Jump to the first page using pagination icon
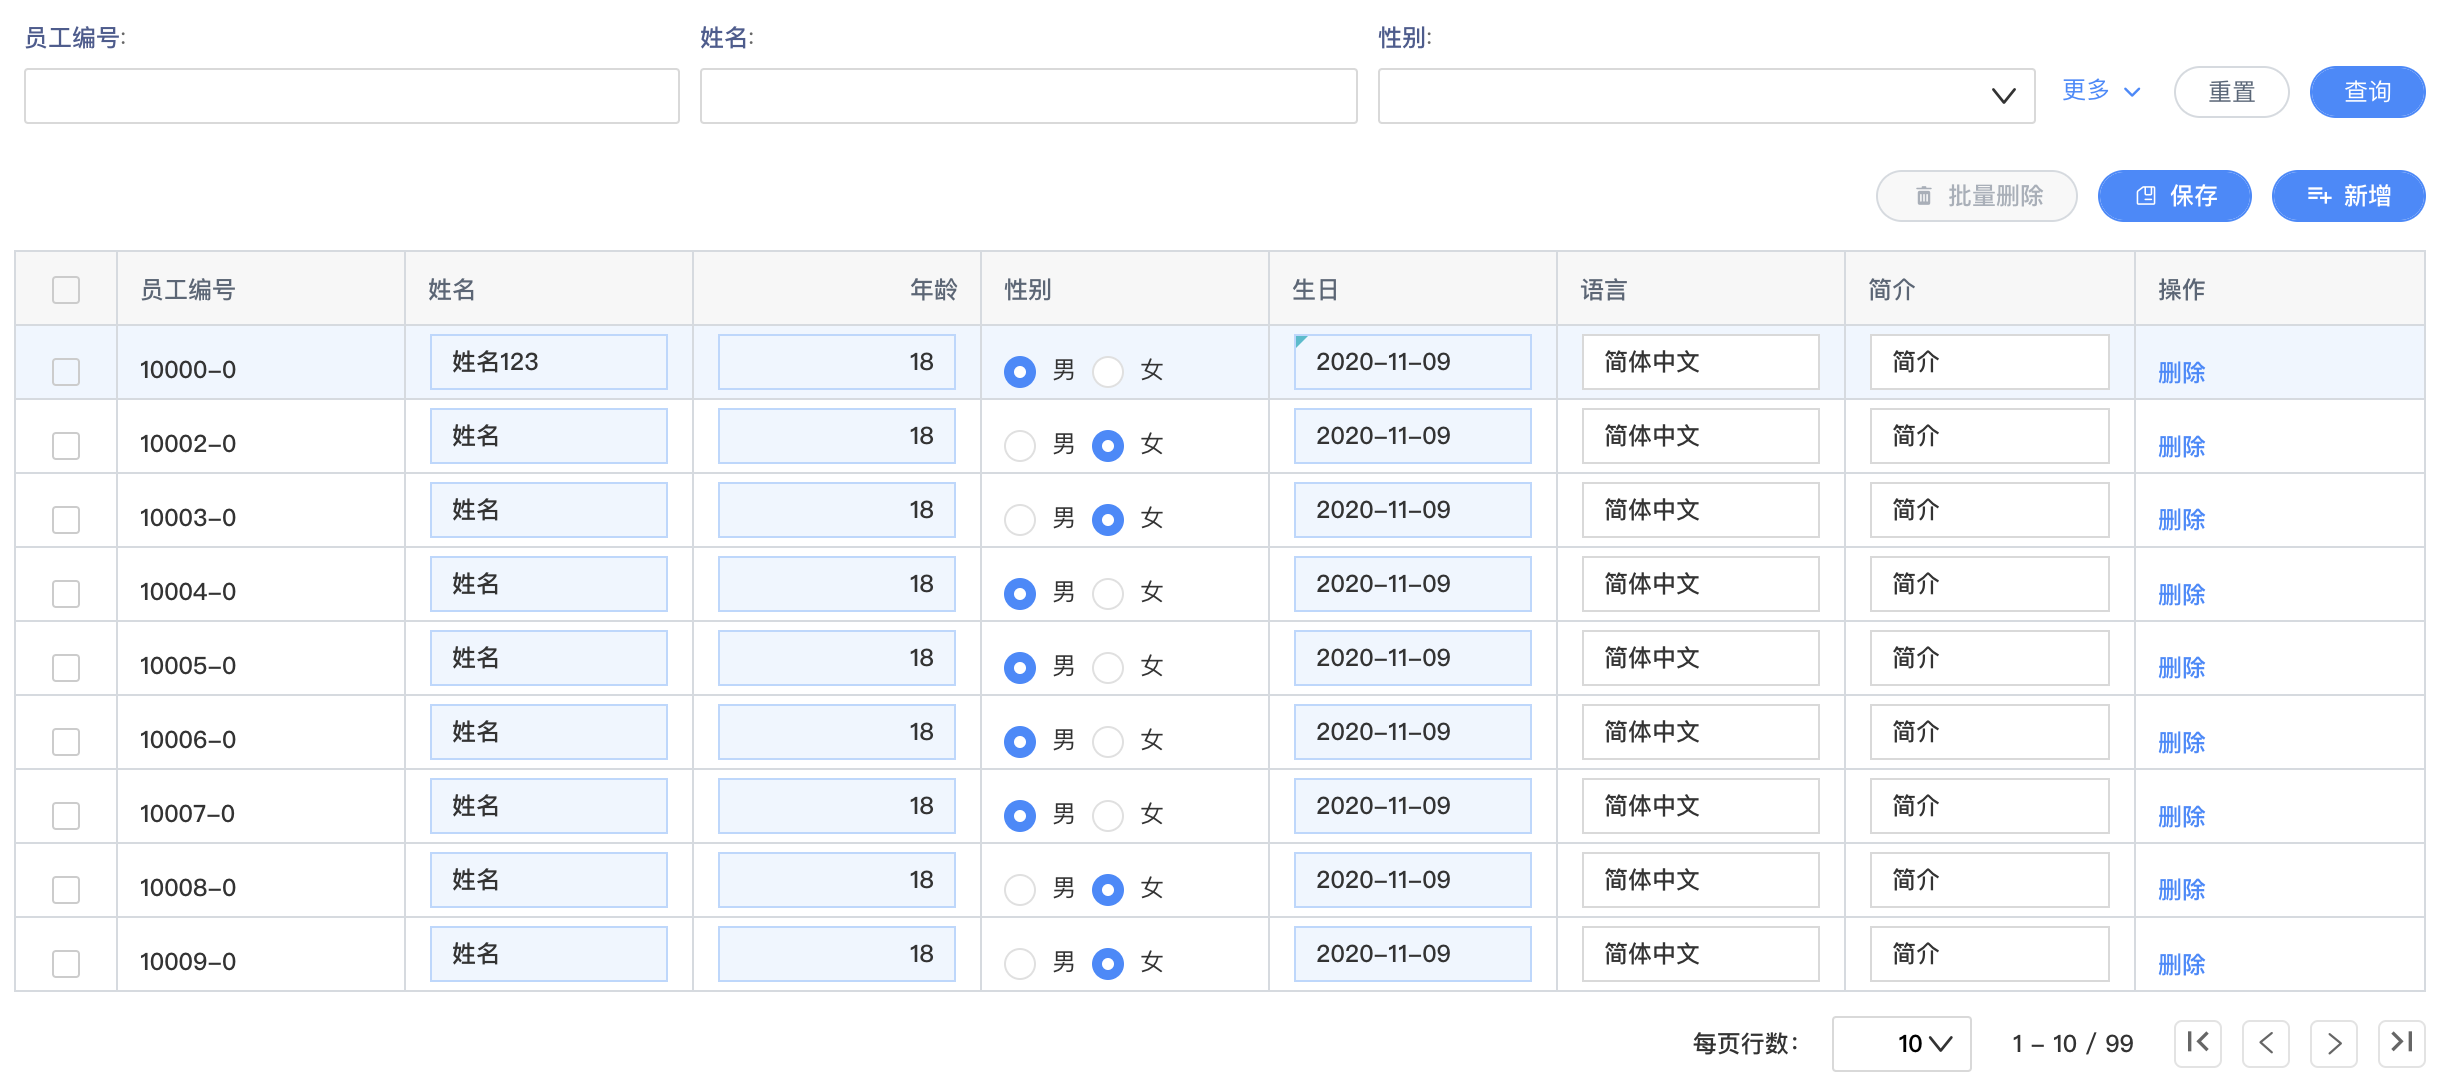 2197,1043
